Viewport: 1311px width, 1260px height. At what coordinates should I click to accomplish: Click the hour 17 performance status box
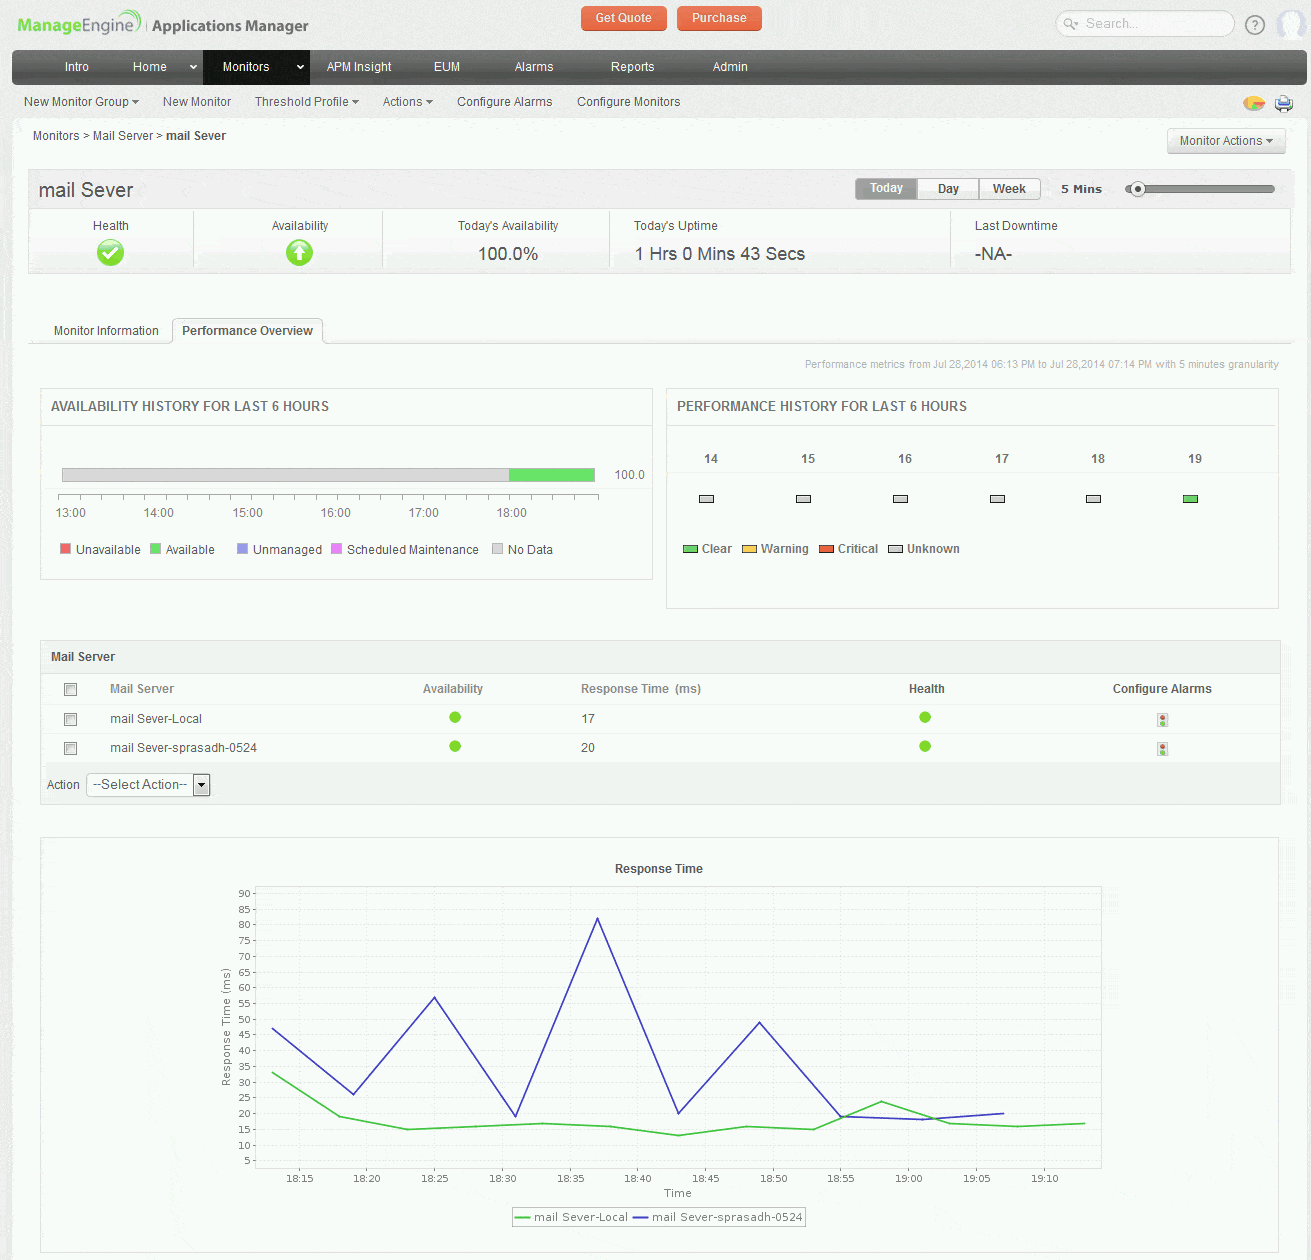pyautogui.click(x=997, y=498)
